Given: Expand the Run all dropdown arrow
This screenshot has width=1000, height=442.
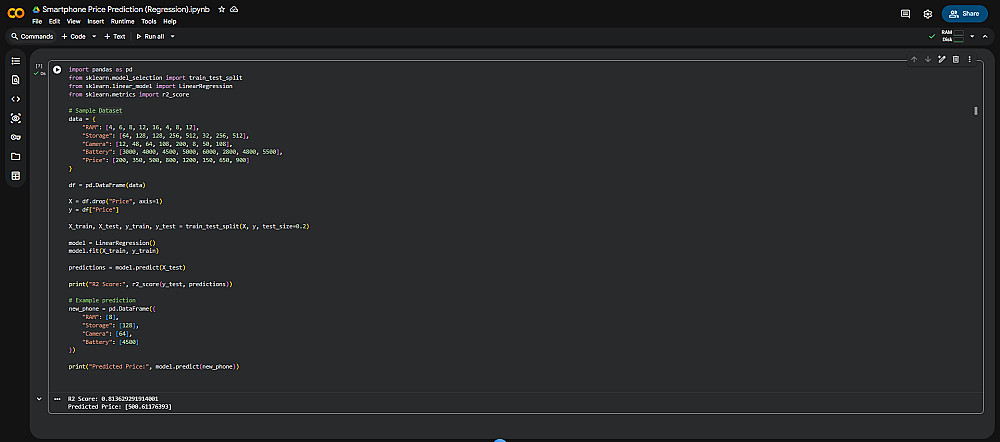Looking at the screenshot, I should tap(172, 36).
